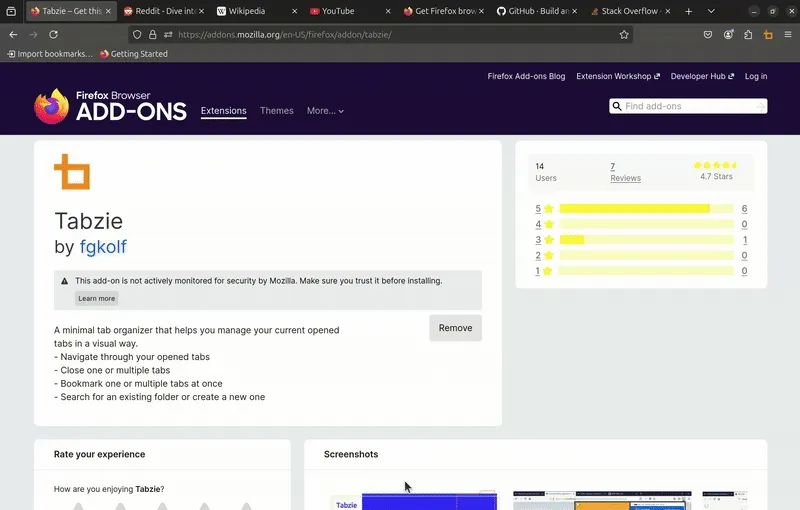Open Firefox Add-ons Blog link
This screenshot has width=800, height=510.
[526, 76]
